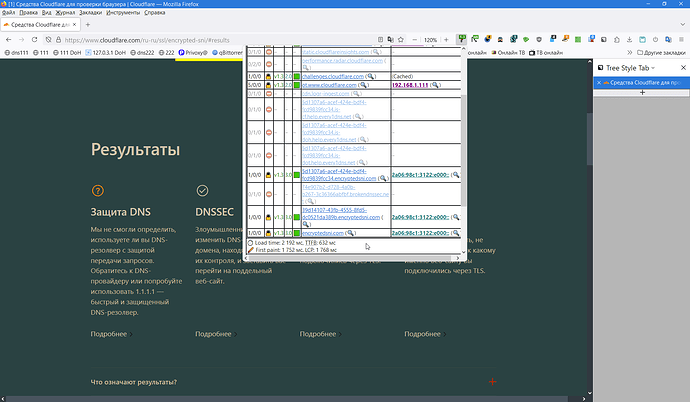The image size is (690, 402).
Task: Open the Firefox hamburger application menu
Action: 681,40
